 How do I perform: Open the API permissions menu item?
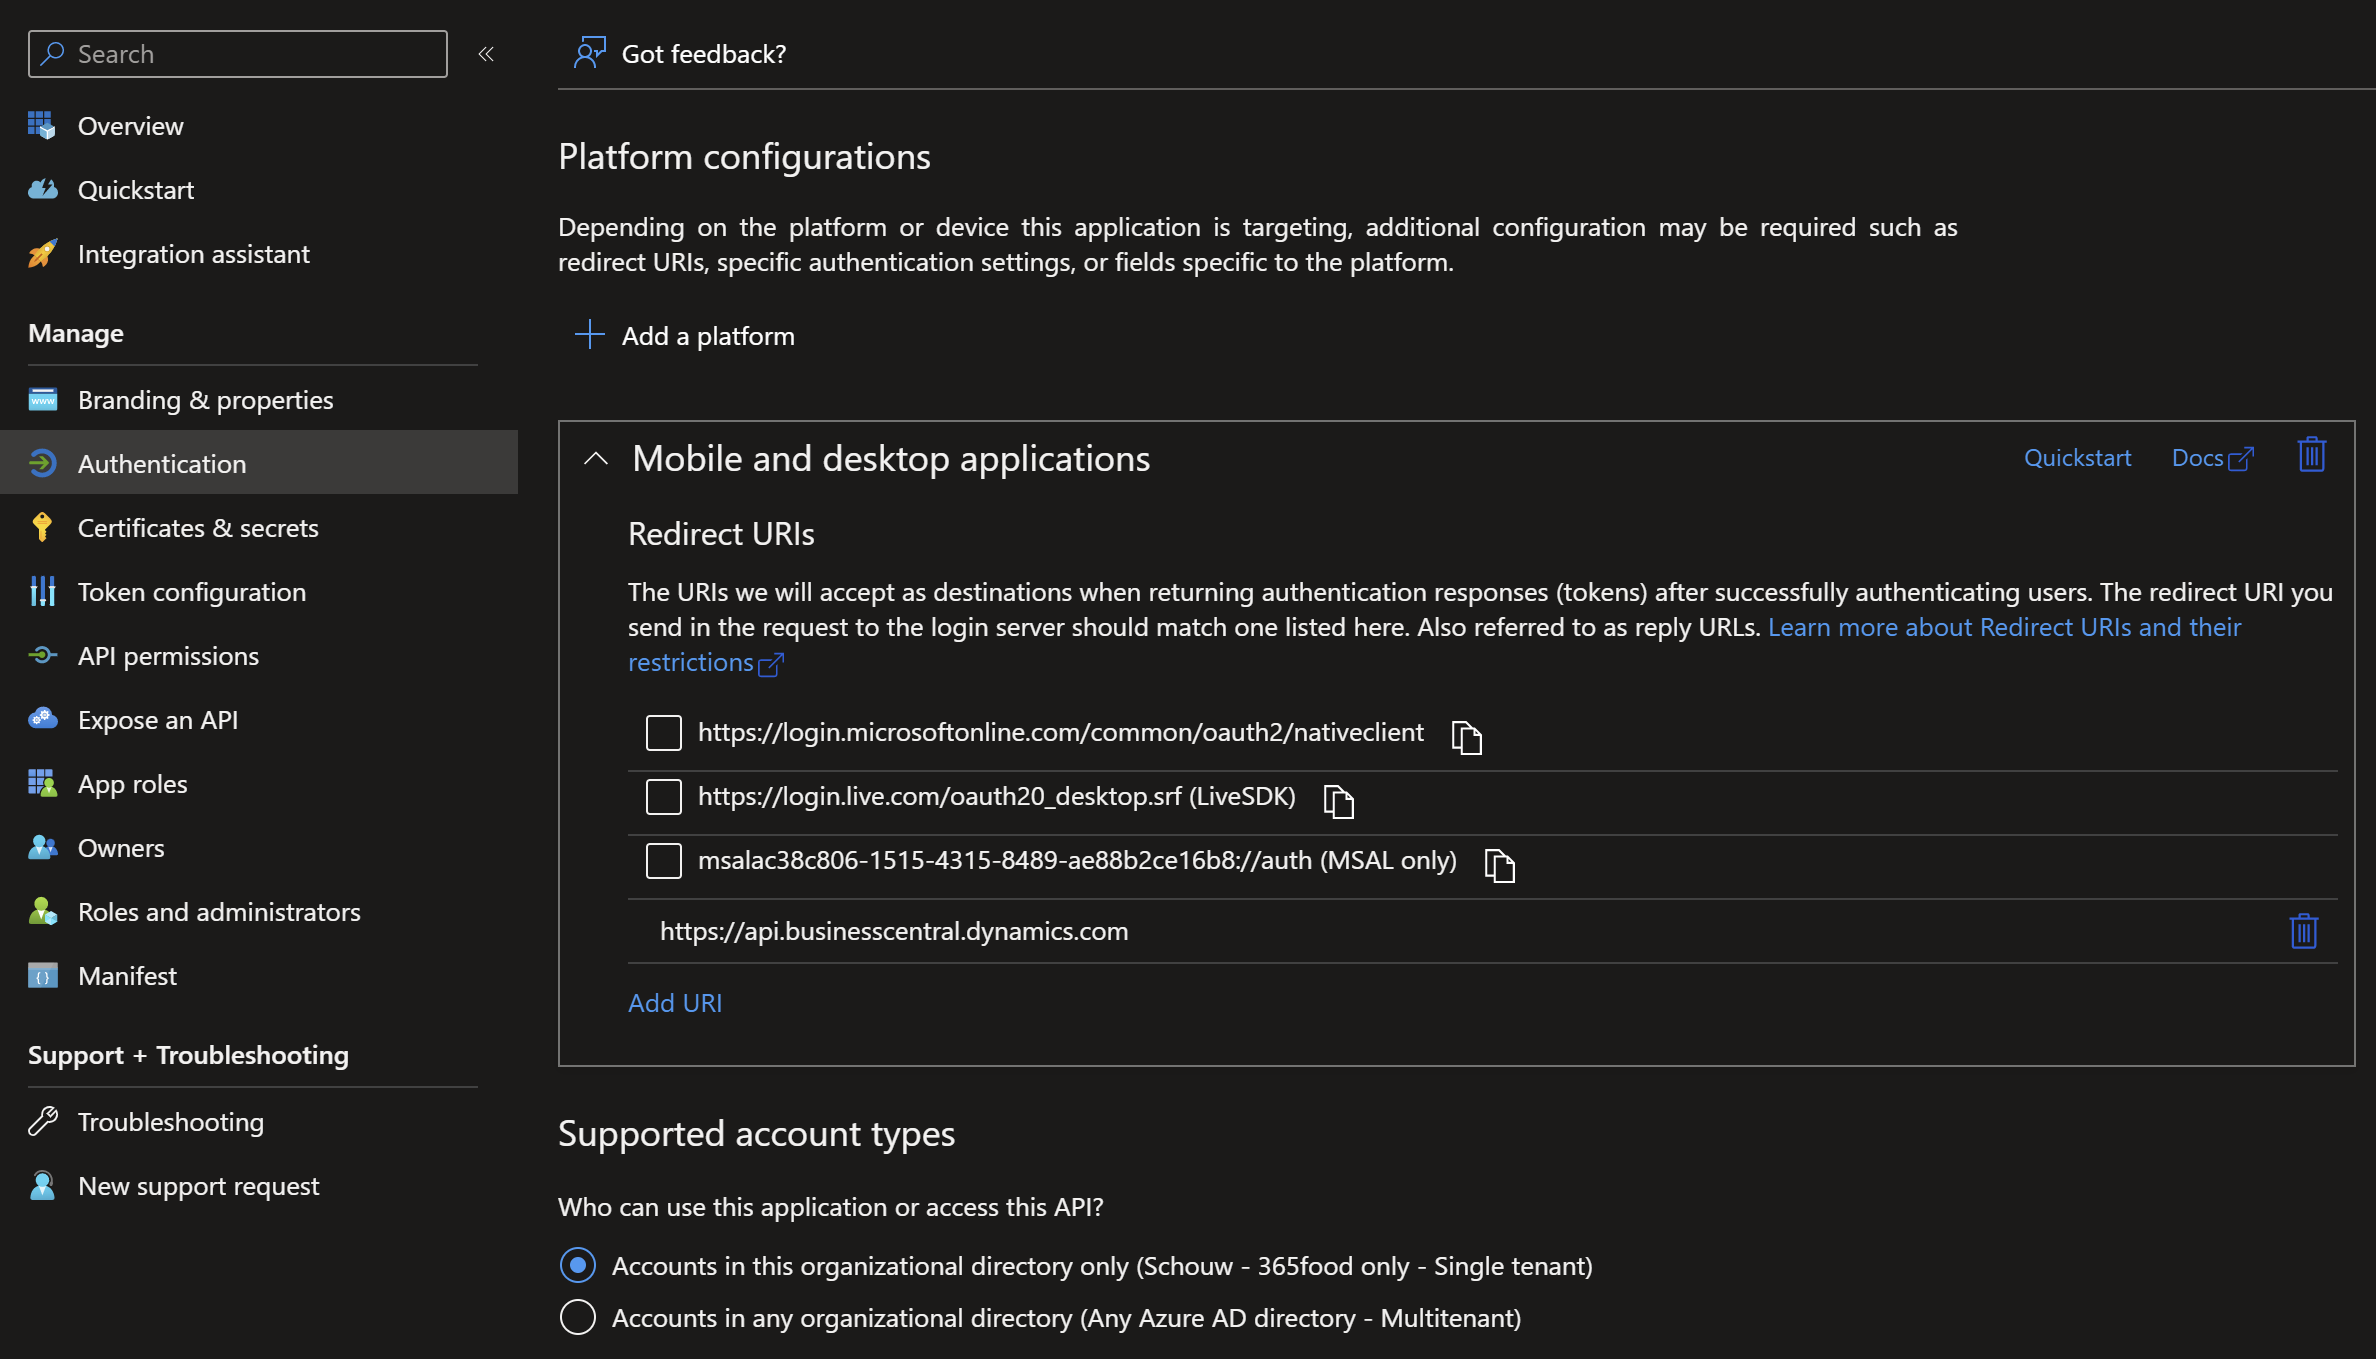[168, 656]
